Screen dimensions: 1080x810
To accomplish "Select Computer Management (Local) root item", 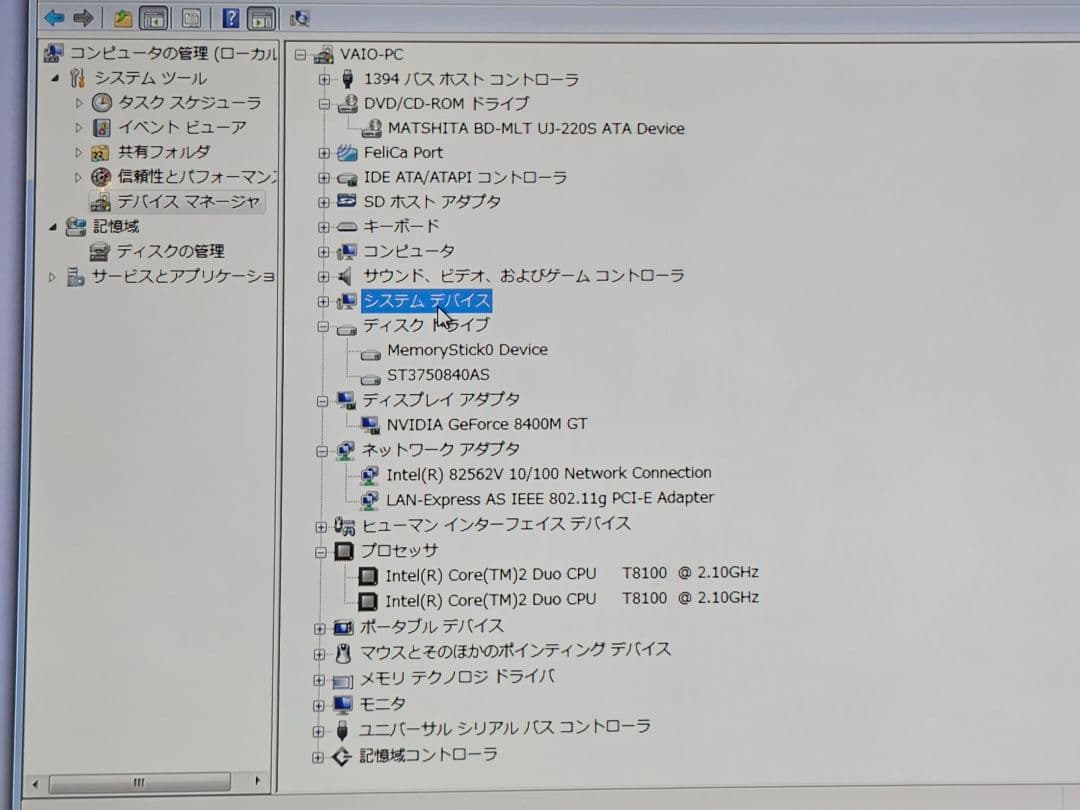I will click(173, 53).
